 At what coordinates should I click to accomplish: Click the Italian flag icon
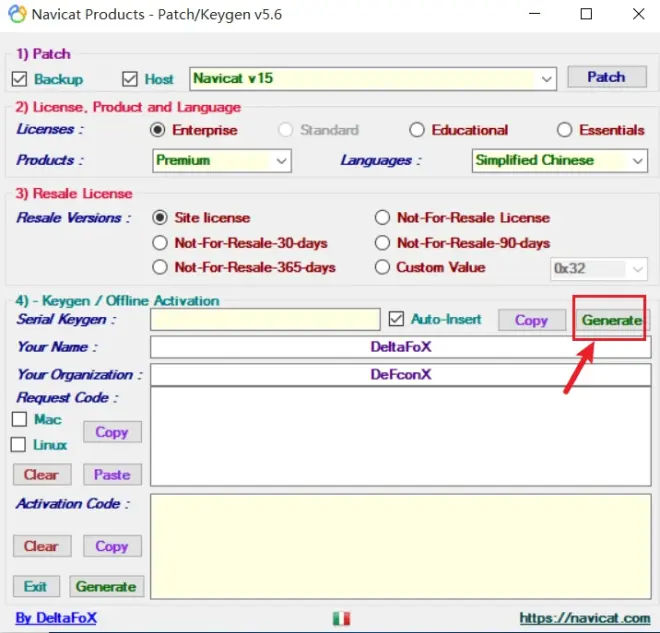341,618
